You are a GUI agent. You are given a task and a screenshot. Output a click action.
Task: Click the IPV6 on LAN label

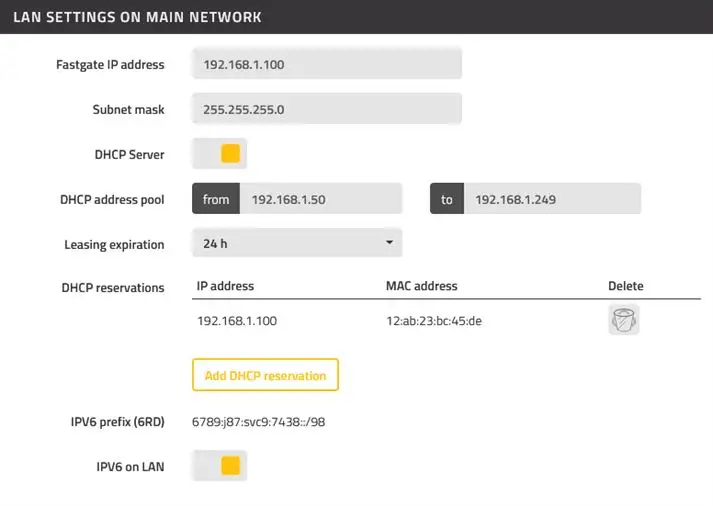click(130, 467)
